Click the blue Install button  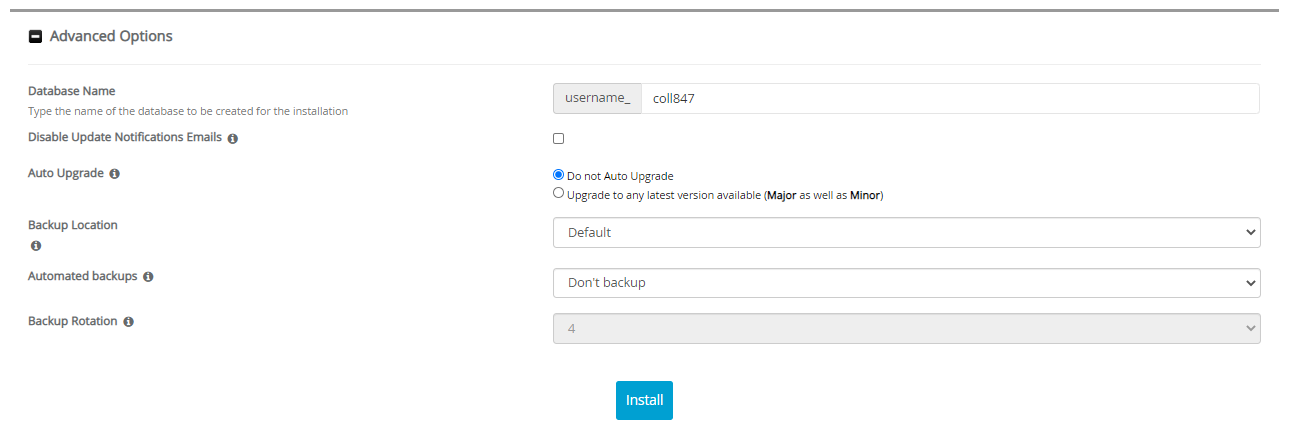click(644, 400)
